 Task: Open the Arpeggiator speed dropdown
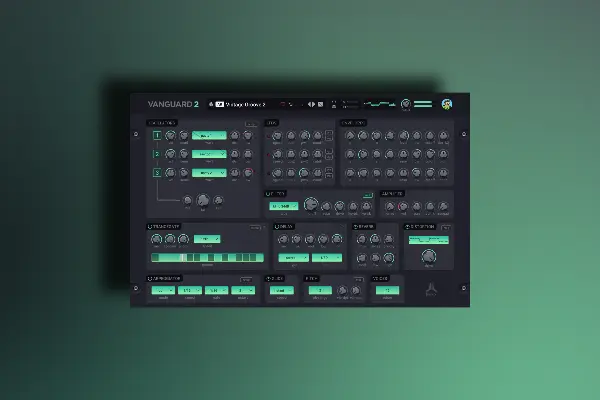point(190,291)
